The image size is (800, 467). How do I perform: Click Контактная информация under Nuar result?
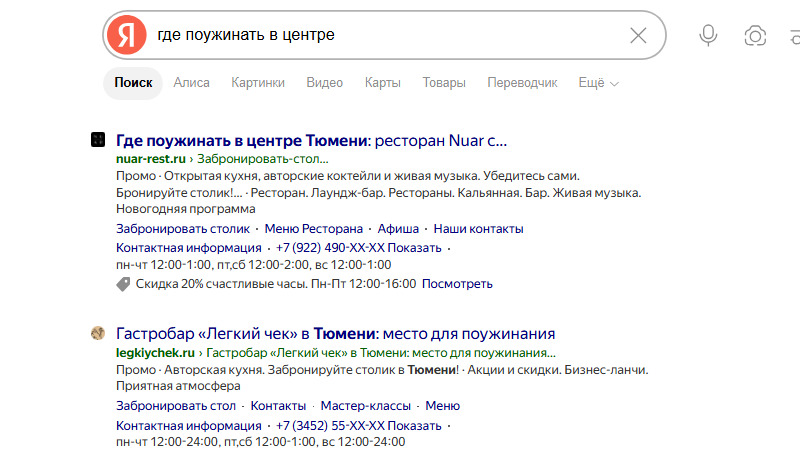pyautogui.click(x=188, y=248)
